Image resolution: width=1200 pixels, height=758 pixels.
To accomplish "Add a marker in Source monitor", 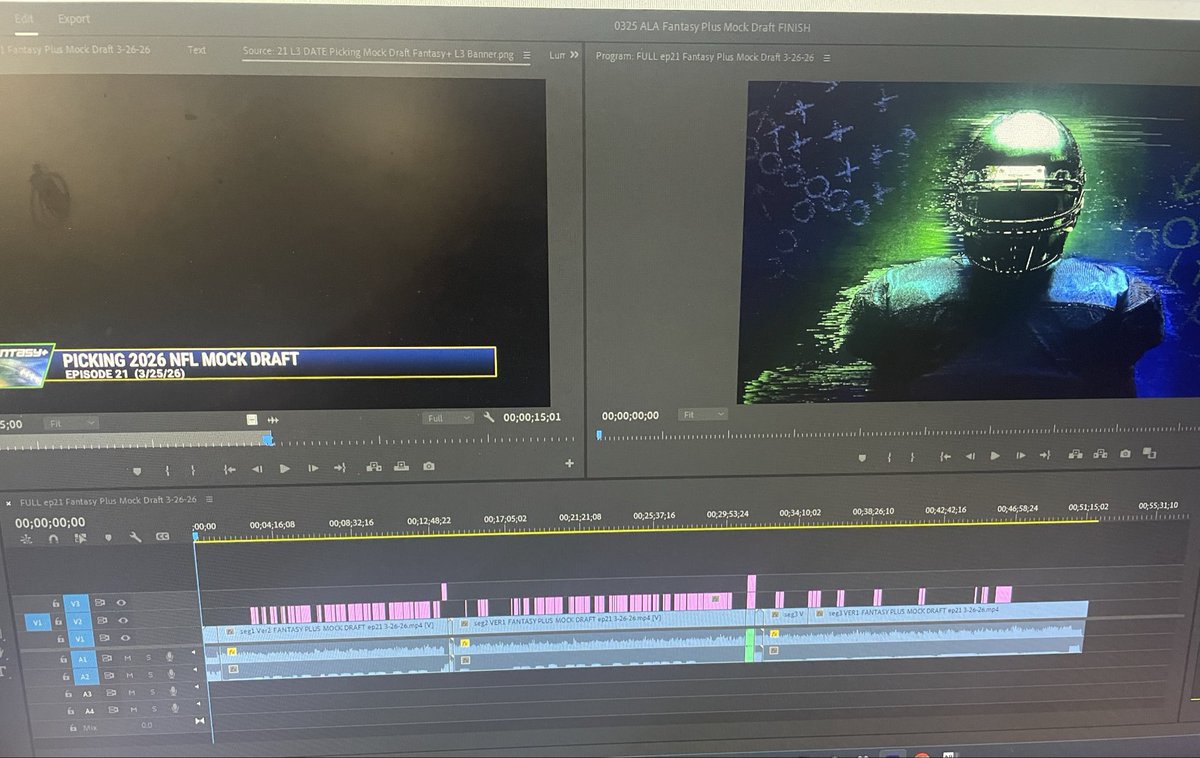I will coord(138,470).
